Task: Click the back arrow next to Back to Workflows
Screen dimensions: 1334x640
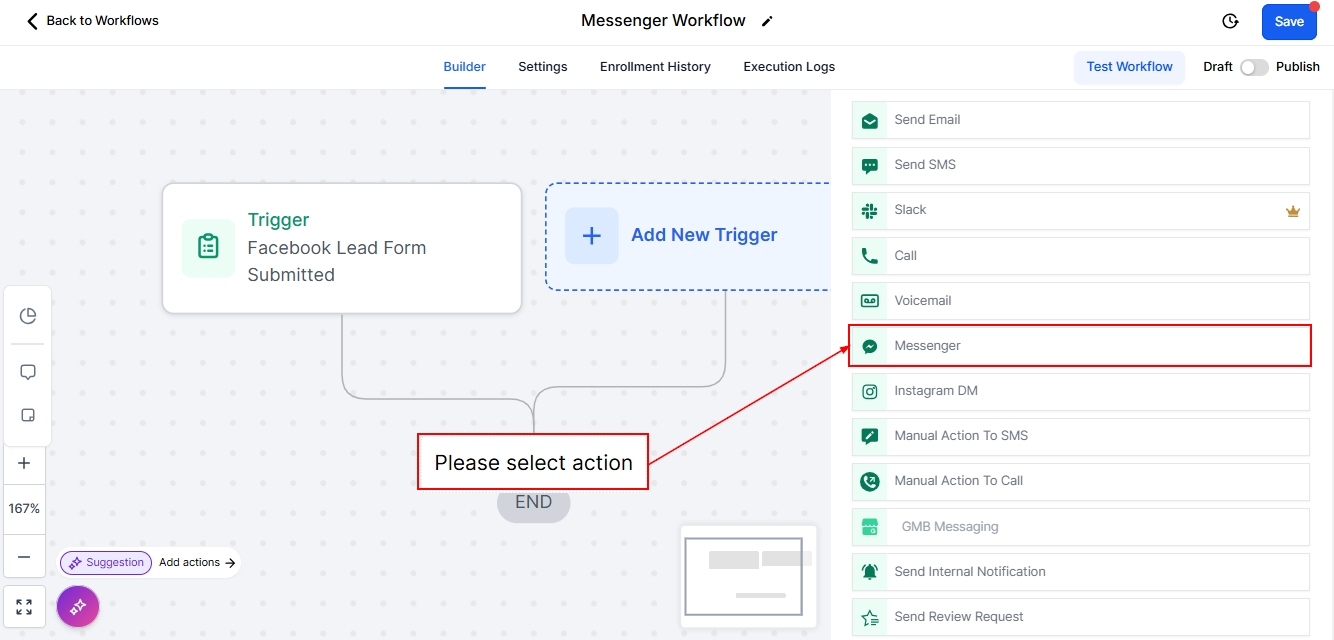Action: [33, 21]
